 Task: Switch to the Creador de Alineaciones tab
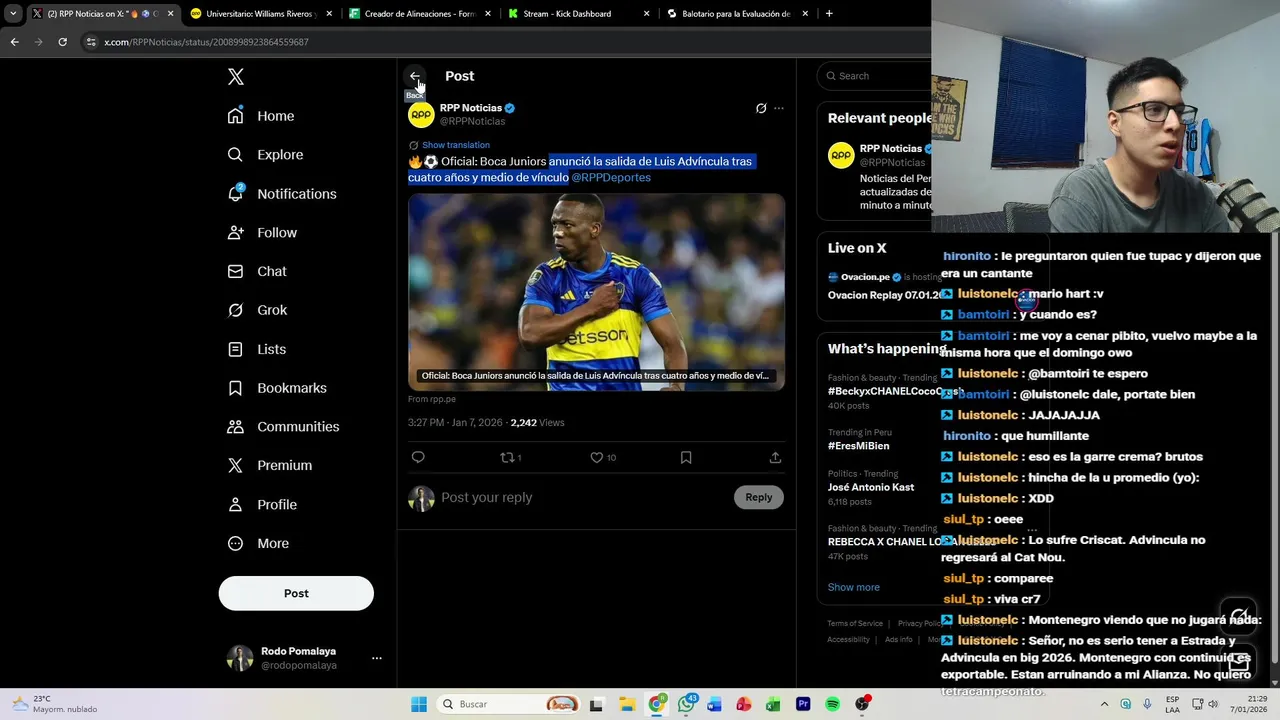pyautogui.click(x=418, y=14)
